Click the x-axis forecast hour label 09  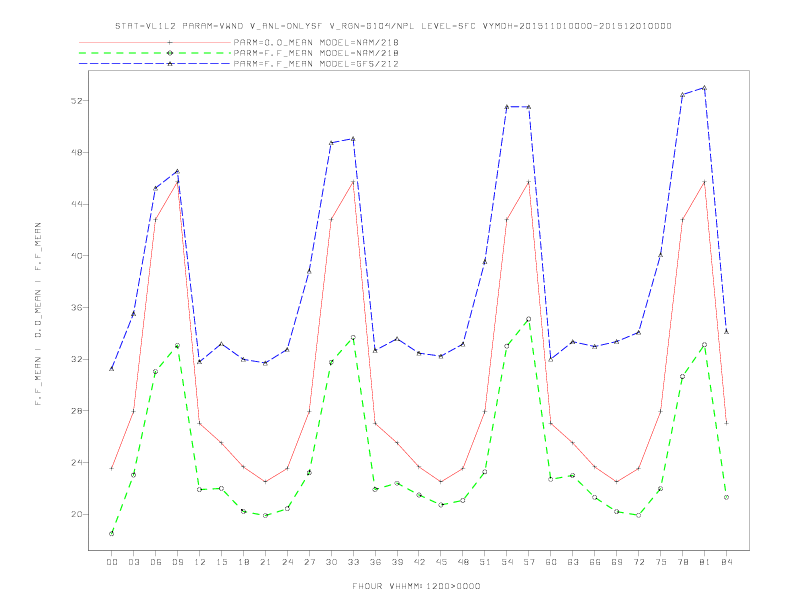[x=177, y=562]
